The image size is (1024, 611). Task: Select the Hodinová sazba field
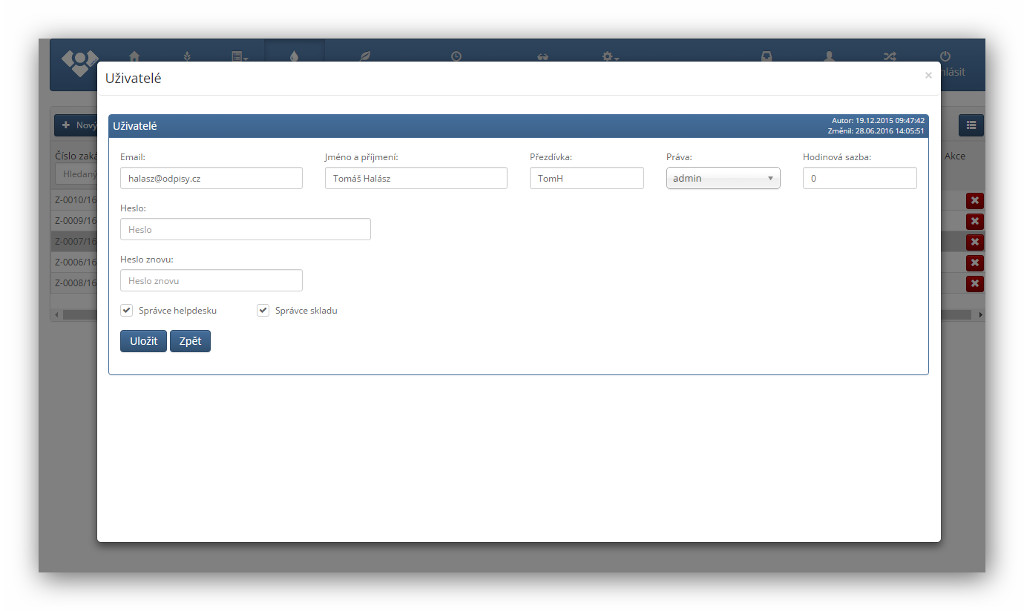click(859, 178)
